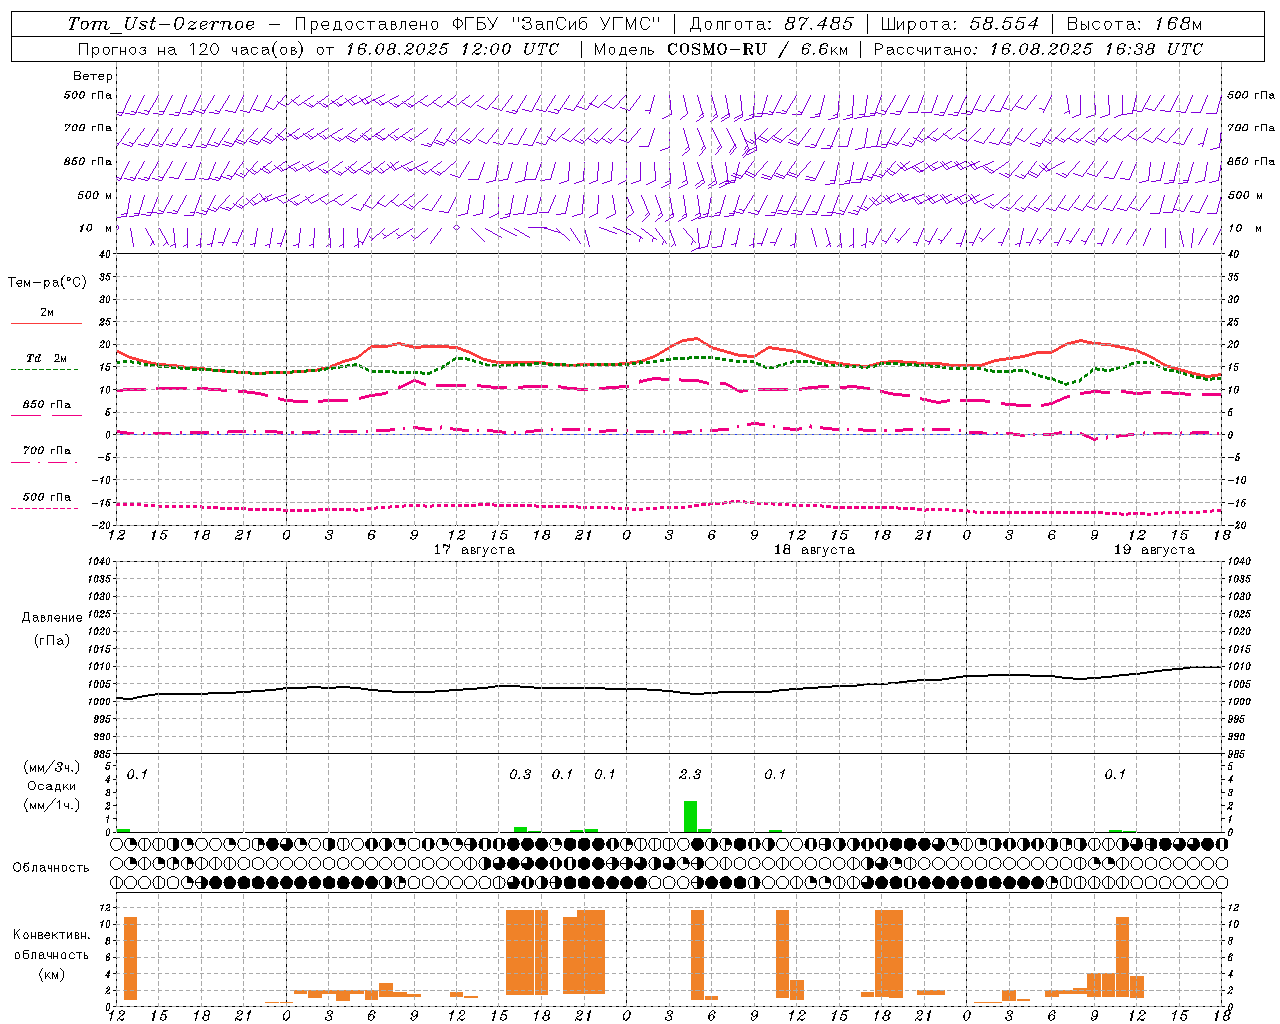
Task: Click the station name Tom_Ust-Ozernoe
Action: tap(161, 24)
